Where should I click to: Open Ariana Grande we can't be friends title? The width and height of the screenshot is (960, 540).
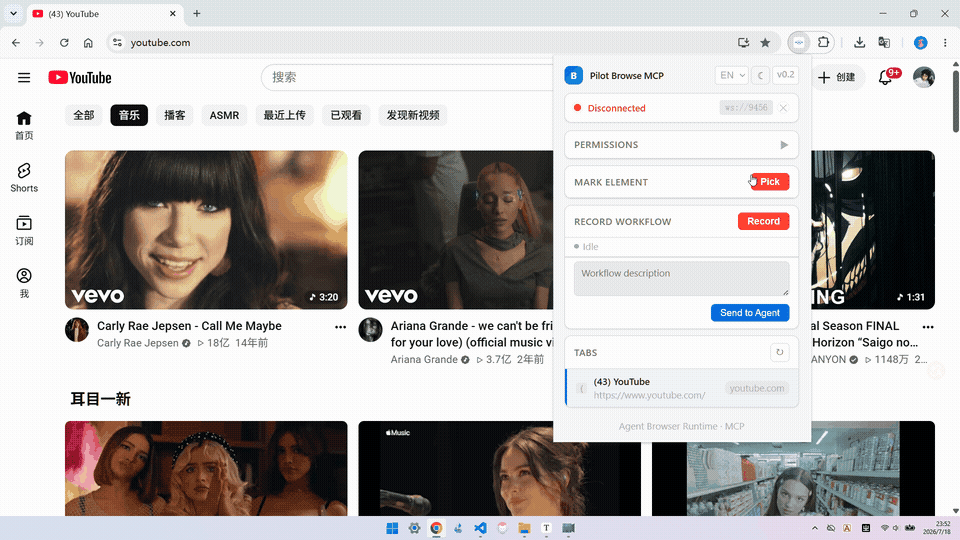(x=472, y=334)
